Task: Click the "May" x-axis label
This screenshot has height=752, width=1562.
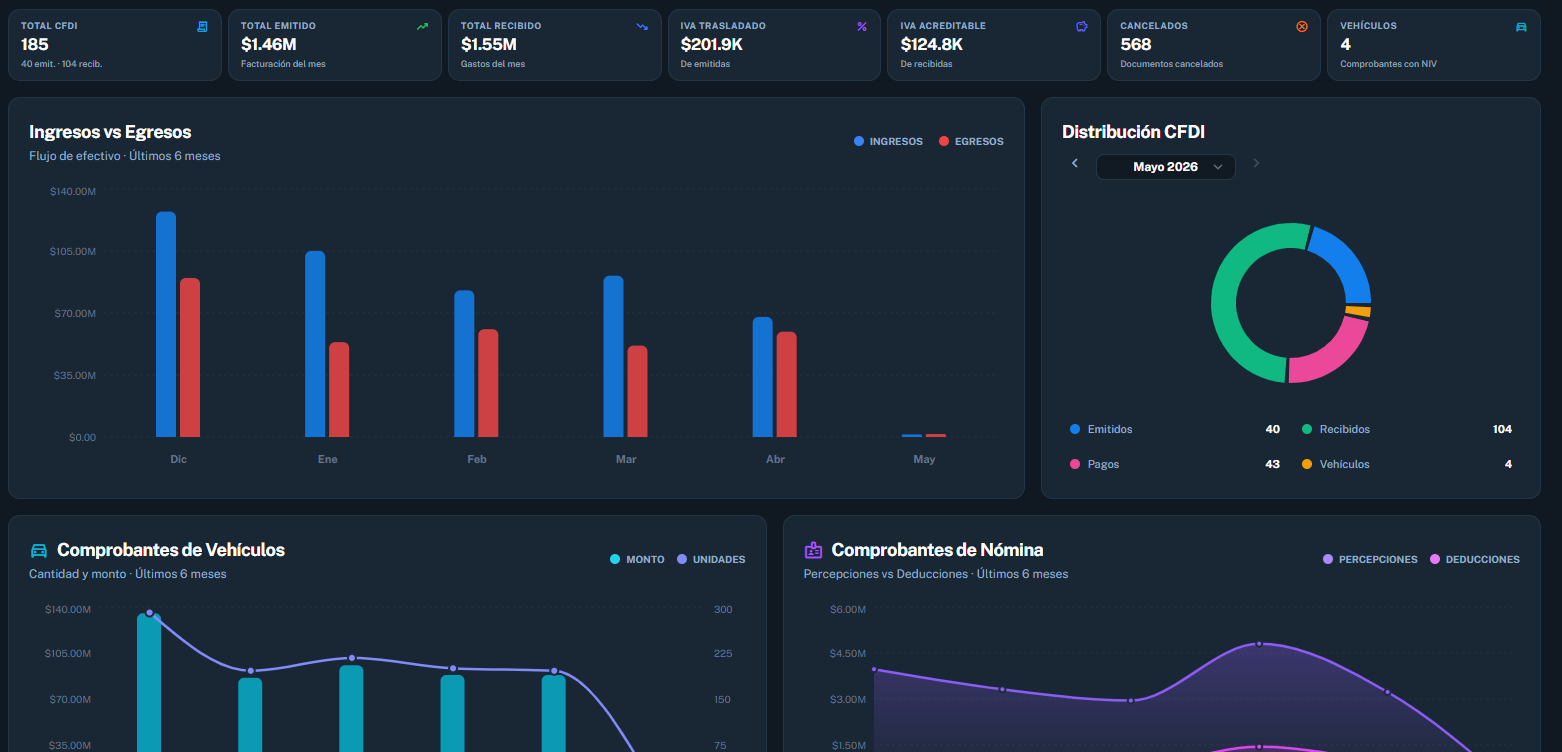Action: tap(924, 460)
